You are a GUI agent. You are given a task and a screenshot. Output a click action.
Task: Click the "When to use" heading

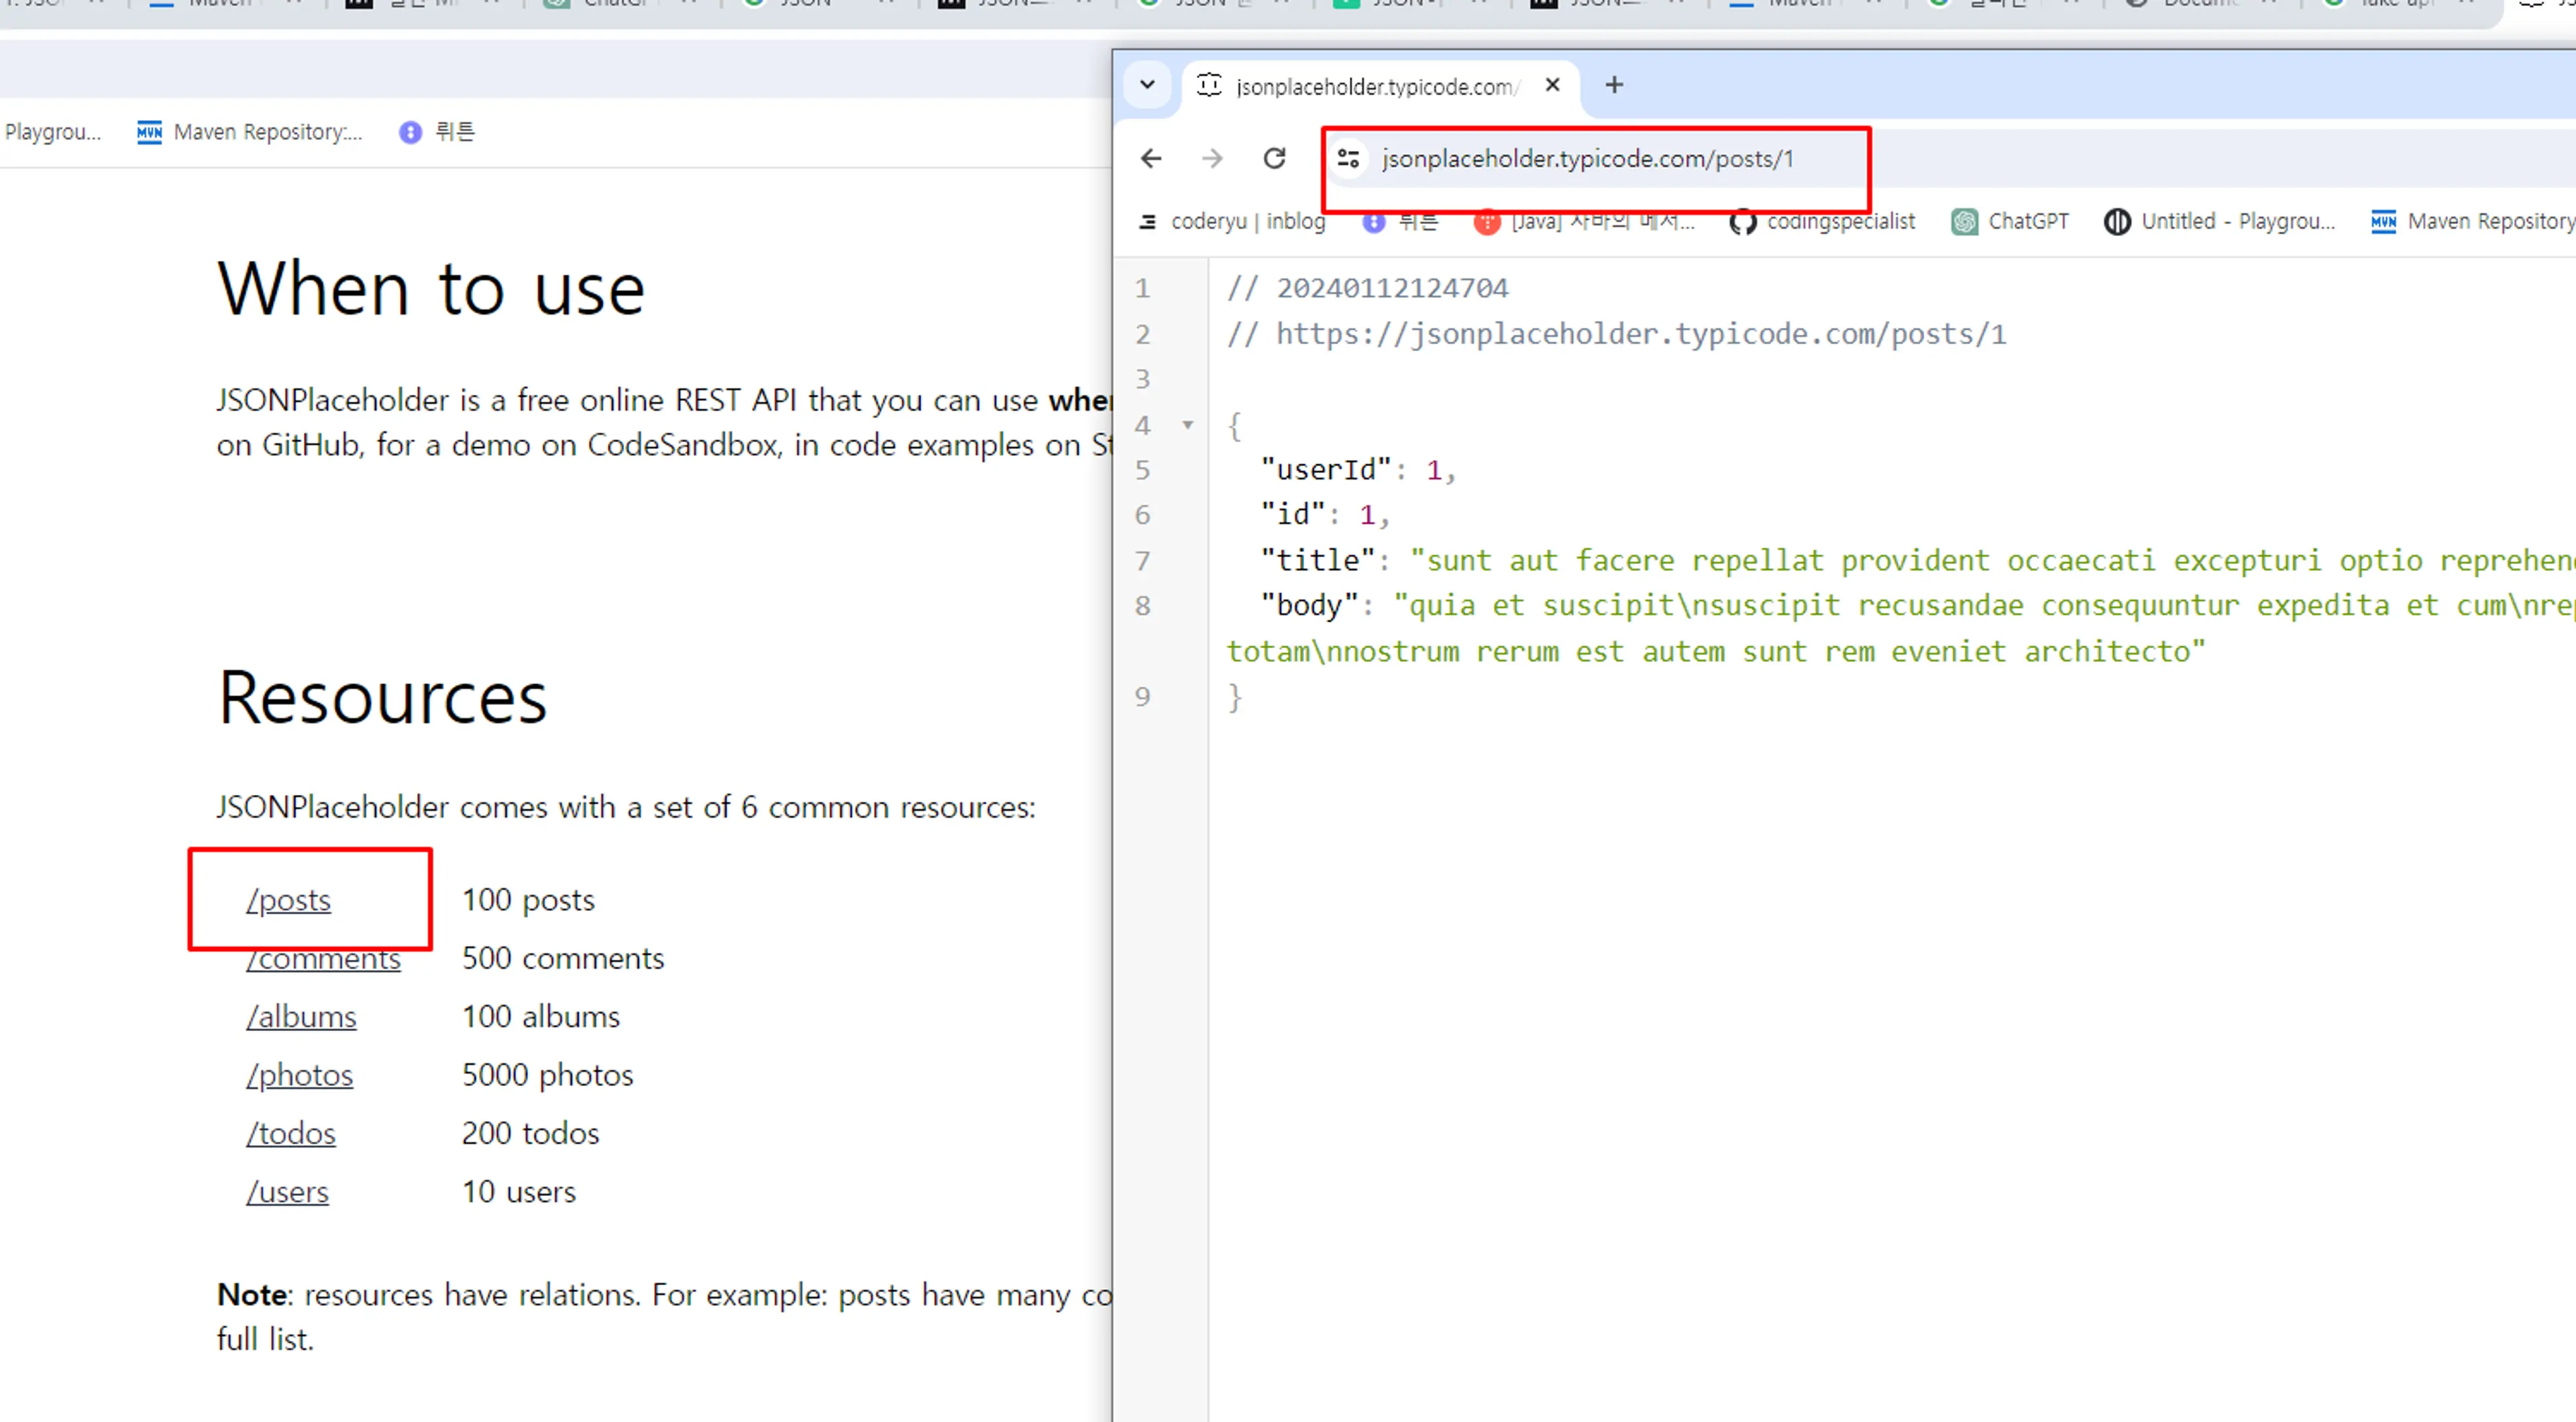tap(431, 289)
